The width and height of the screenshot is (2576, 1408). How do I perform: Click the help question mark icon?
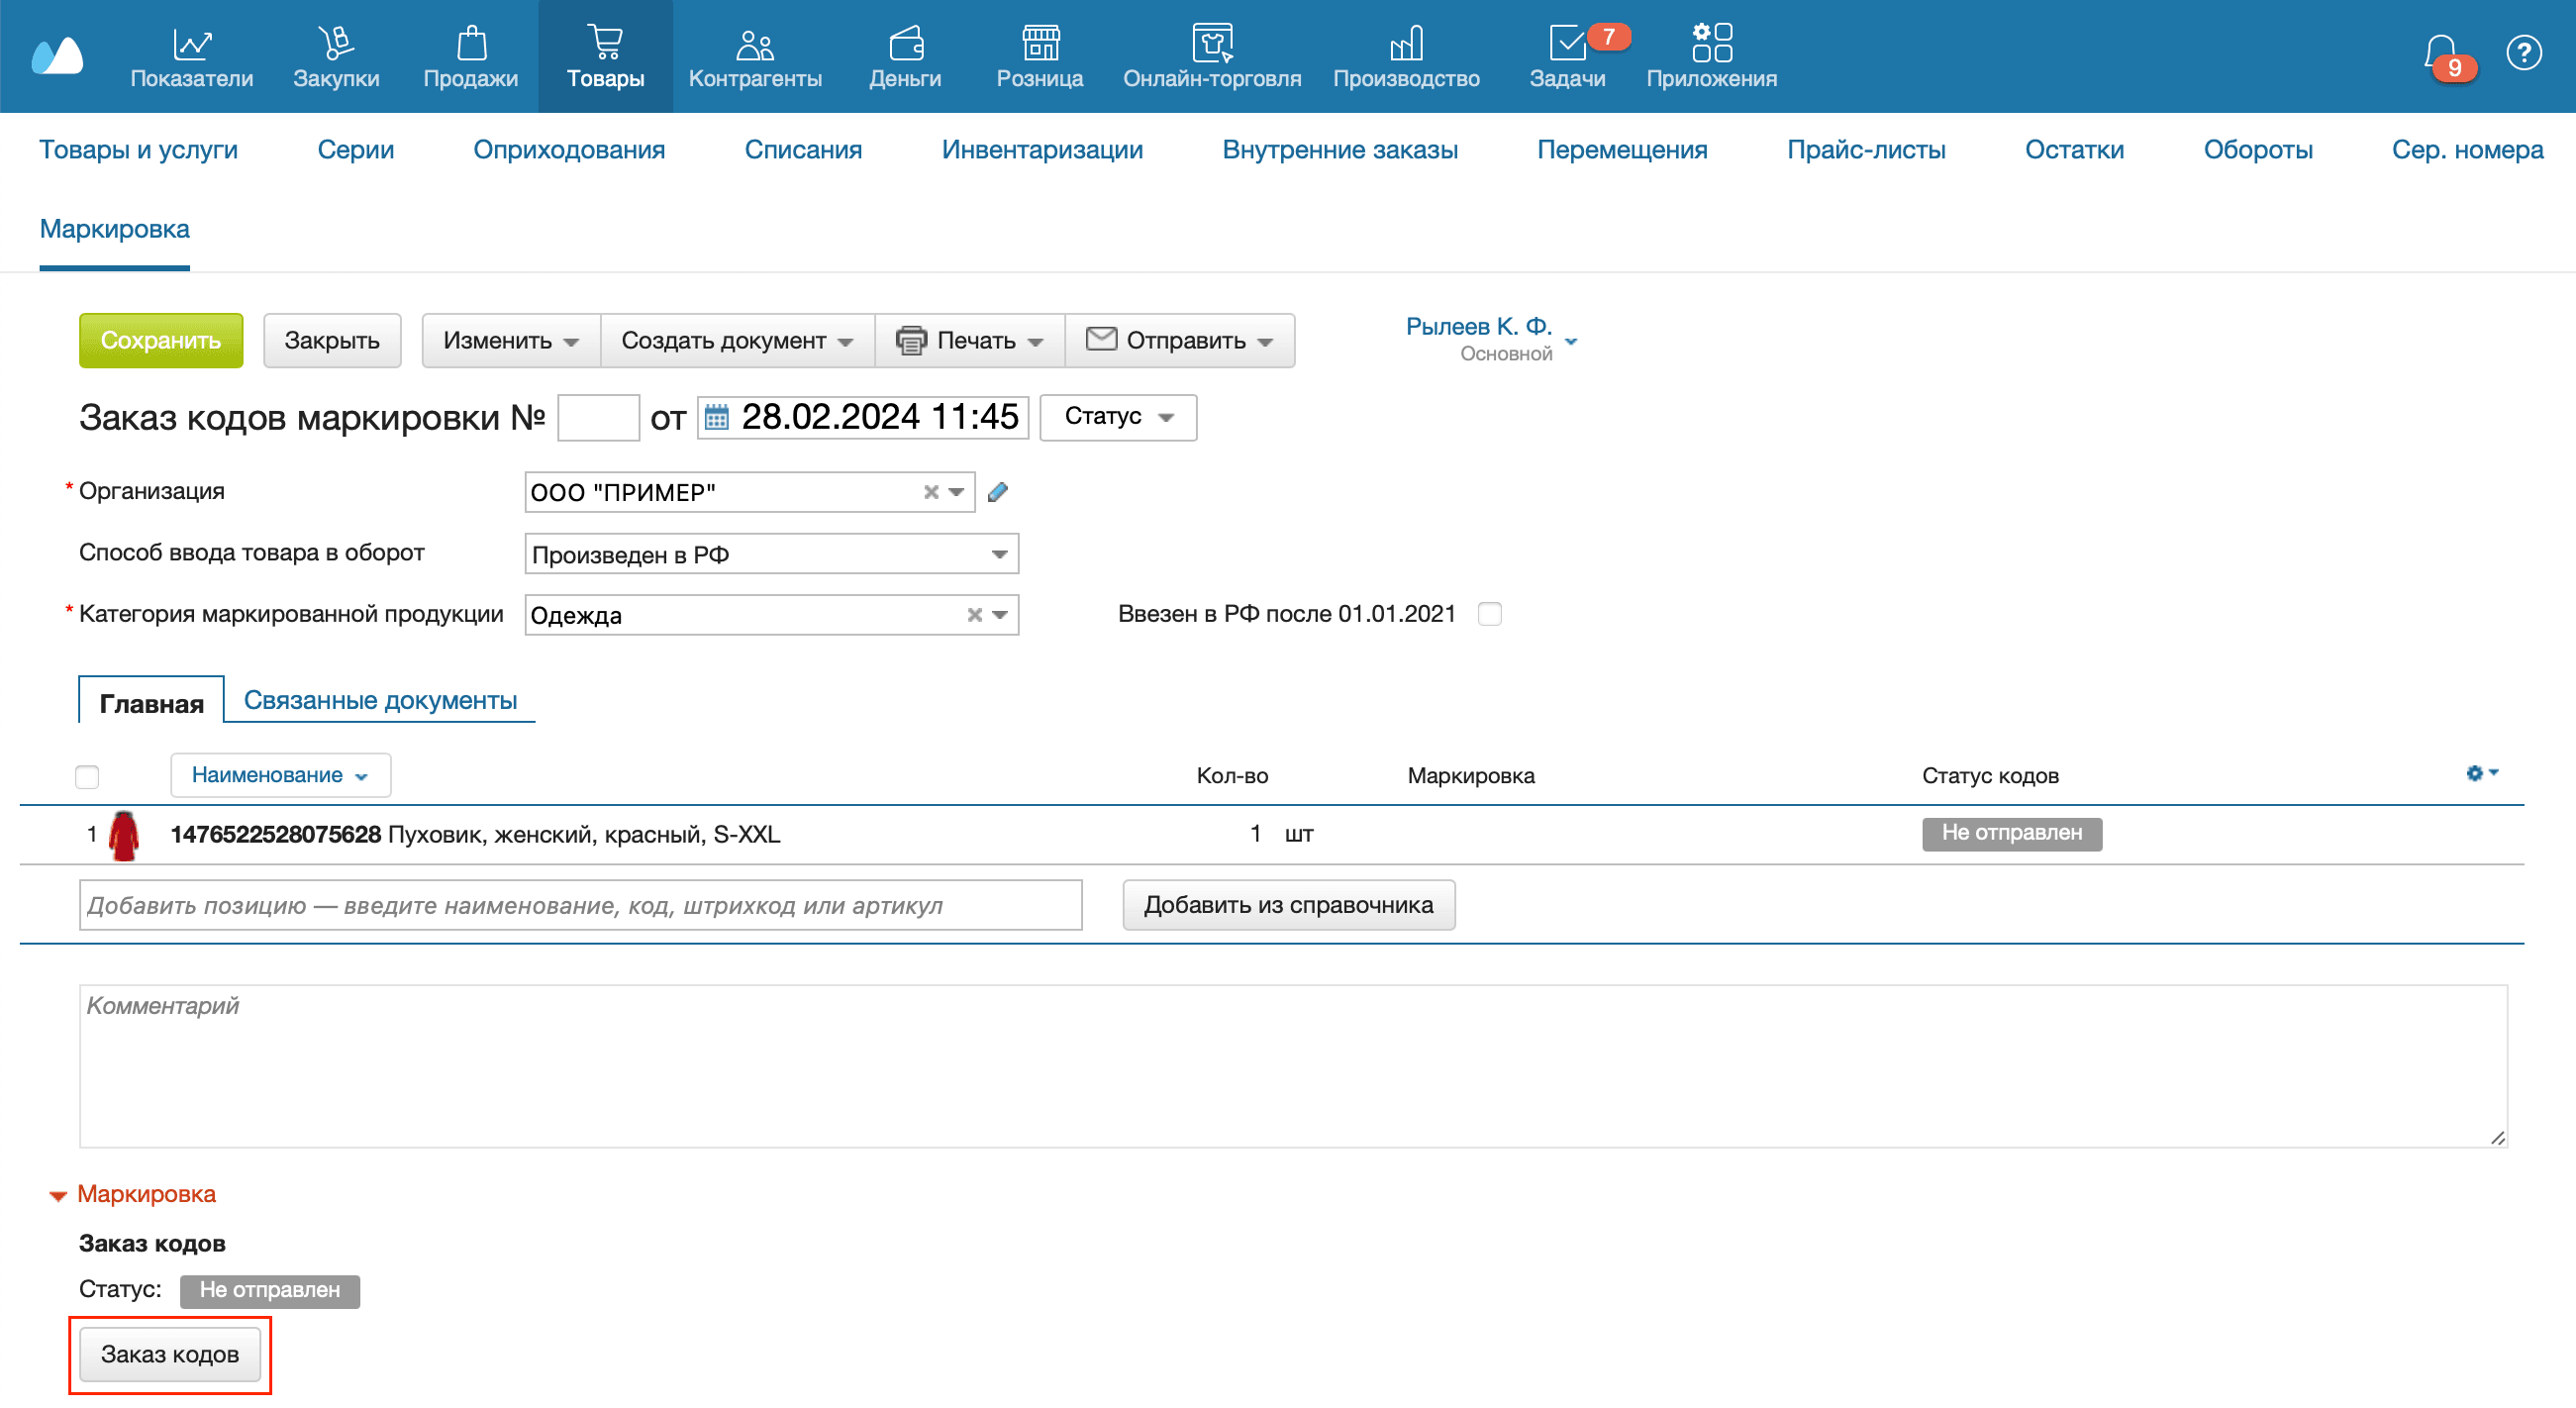(2523, 52)
